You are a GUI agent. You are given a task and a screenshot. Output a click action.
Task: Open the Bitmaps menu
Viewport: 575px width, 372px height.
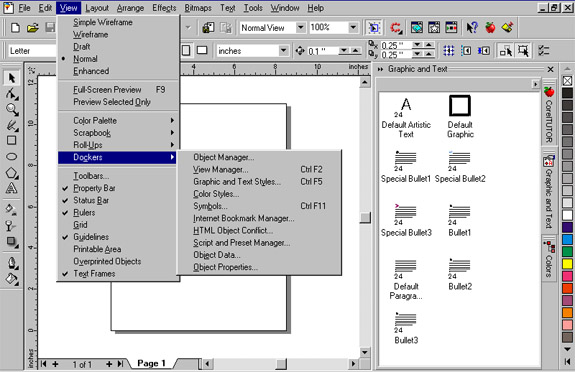click(x=198, y=8)
